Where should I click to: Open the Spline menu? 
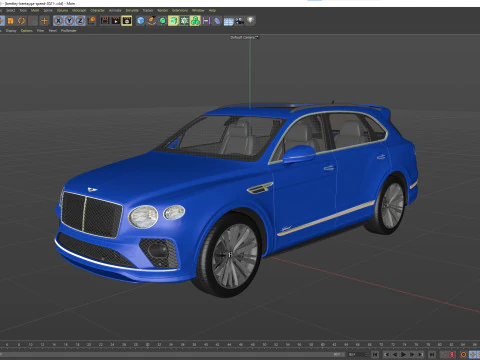tap(48, 10)
